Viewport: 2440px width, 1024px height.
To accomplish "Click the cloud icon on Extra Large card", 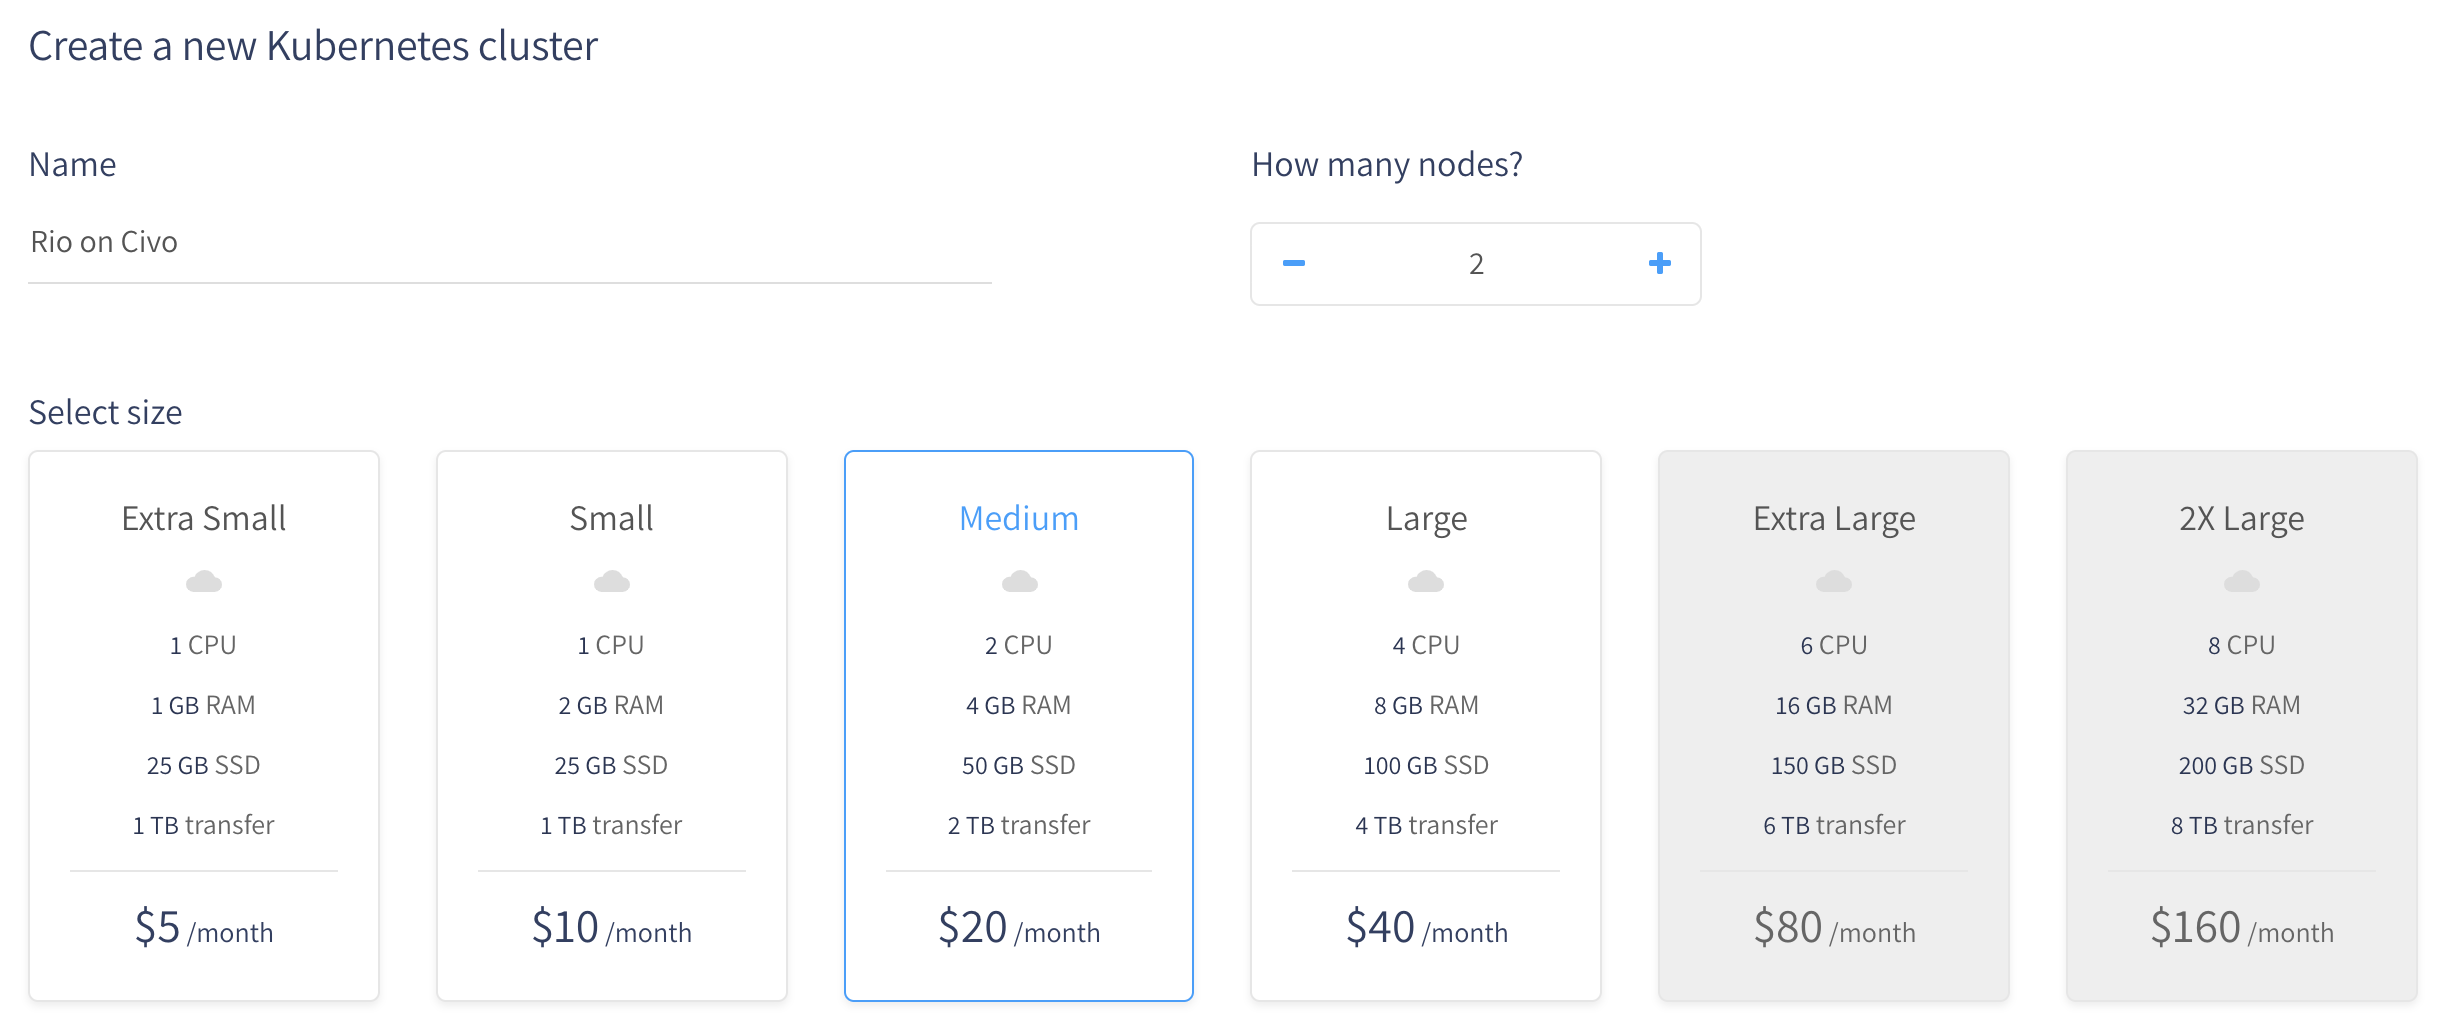I will tap(1834, 581).
